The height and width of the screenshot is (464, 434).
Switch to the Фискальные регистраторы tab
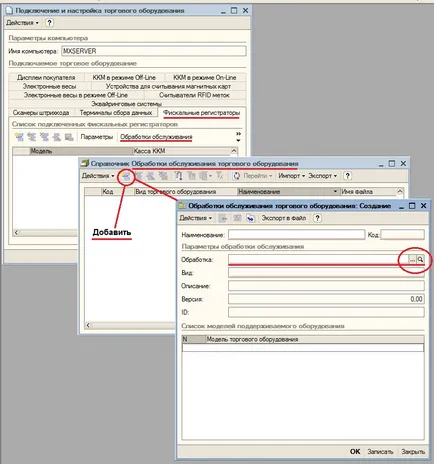202,113
